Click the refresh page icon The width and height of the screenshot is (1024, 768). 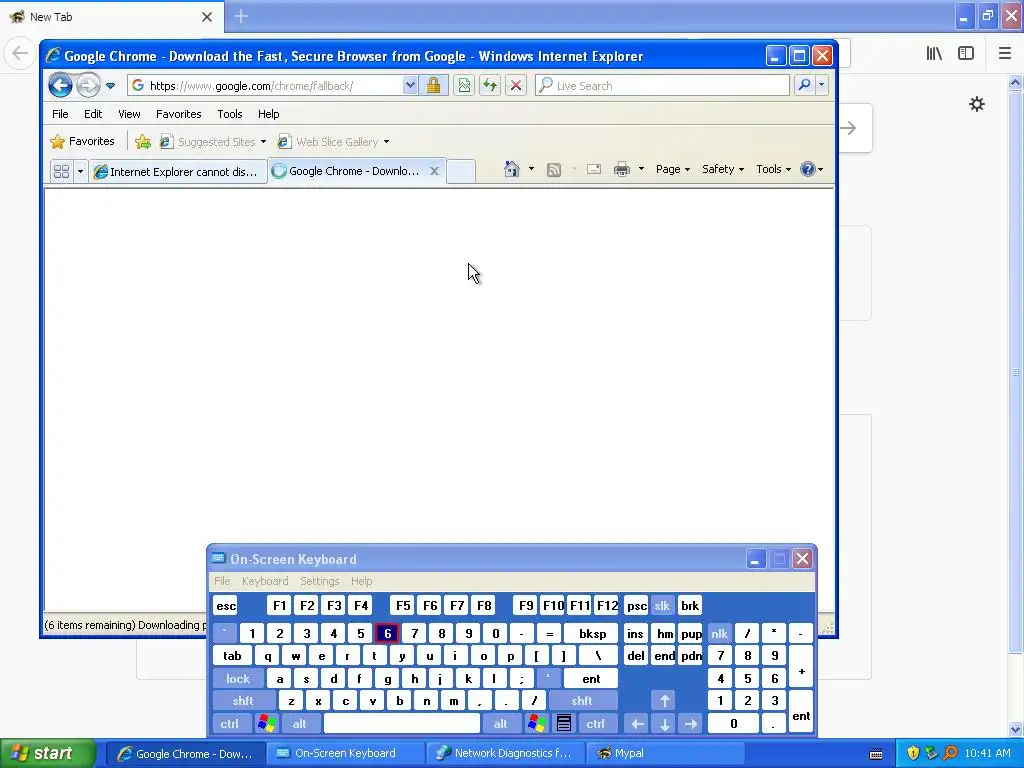click(490, 86)
